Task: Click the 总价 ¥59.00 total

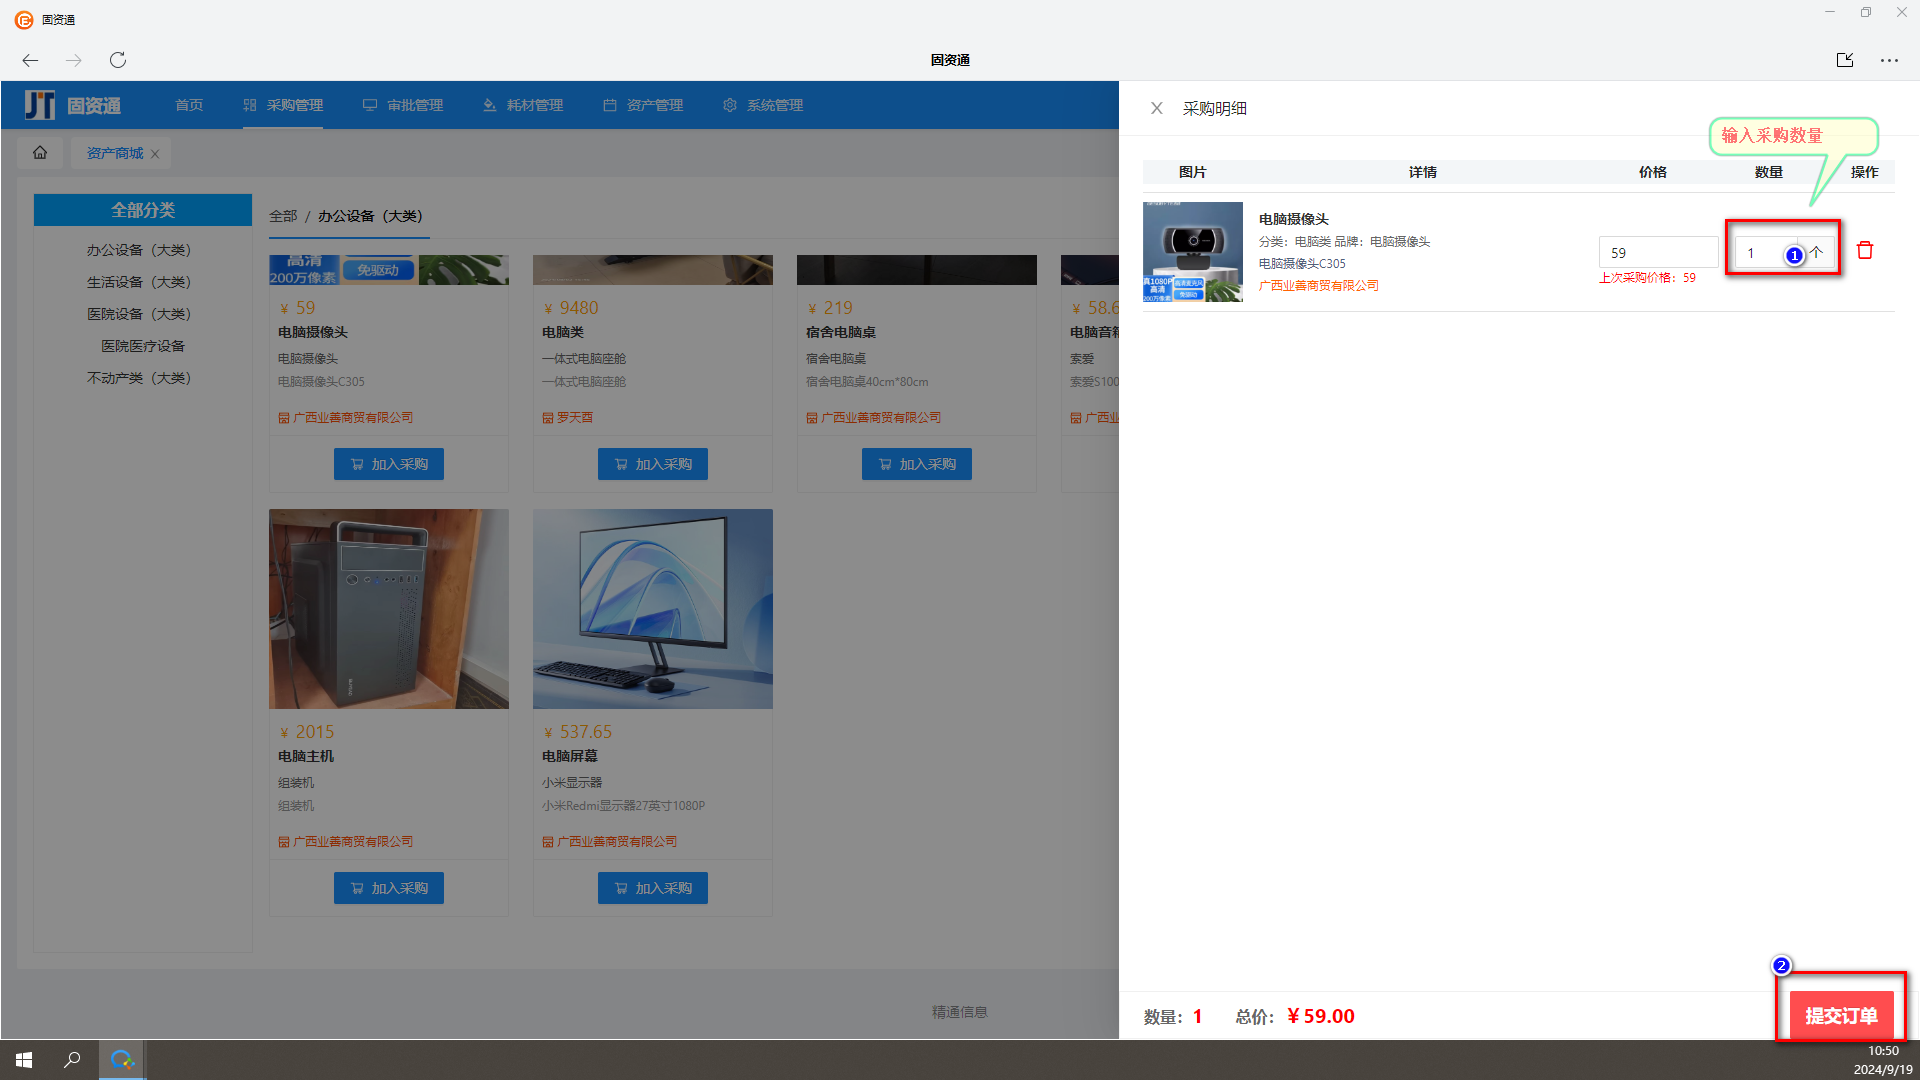Action: pyautogui.click(x=1295, y=1016)
